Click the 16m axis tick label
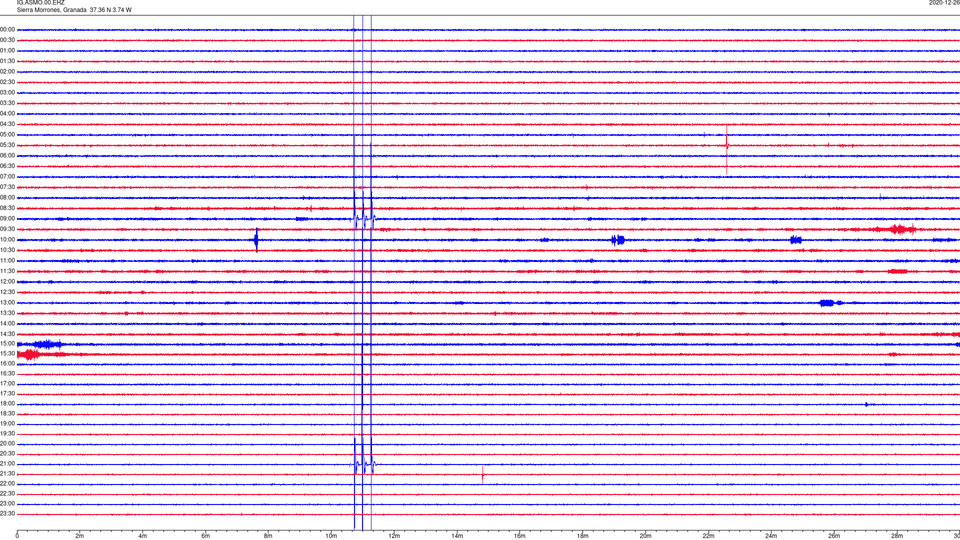This screenshot has height=540, width=960. pos(520,536)
